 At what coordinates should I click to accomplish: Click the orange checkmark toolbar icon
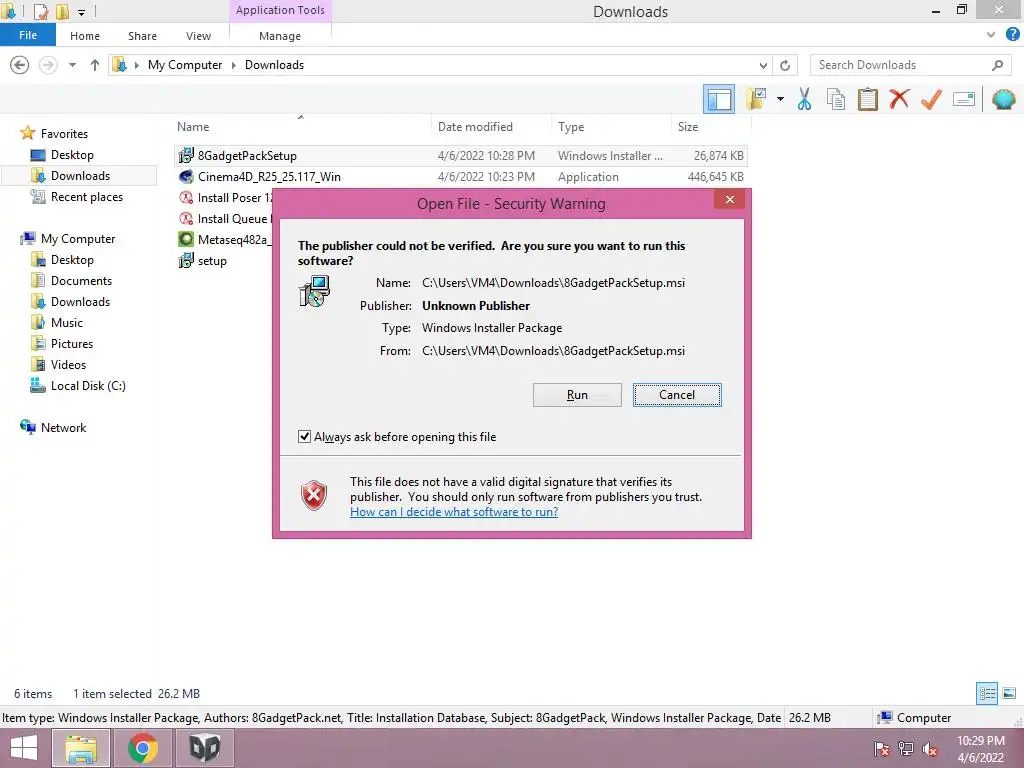[931, 99]
